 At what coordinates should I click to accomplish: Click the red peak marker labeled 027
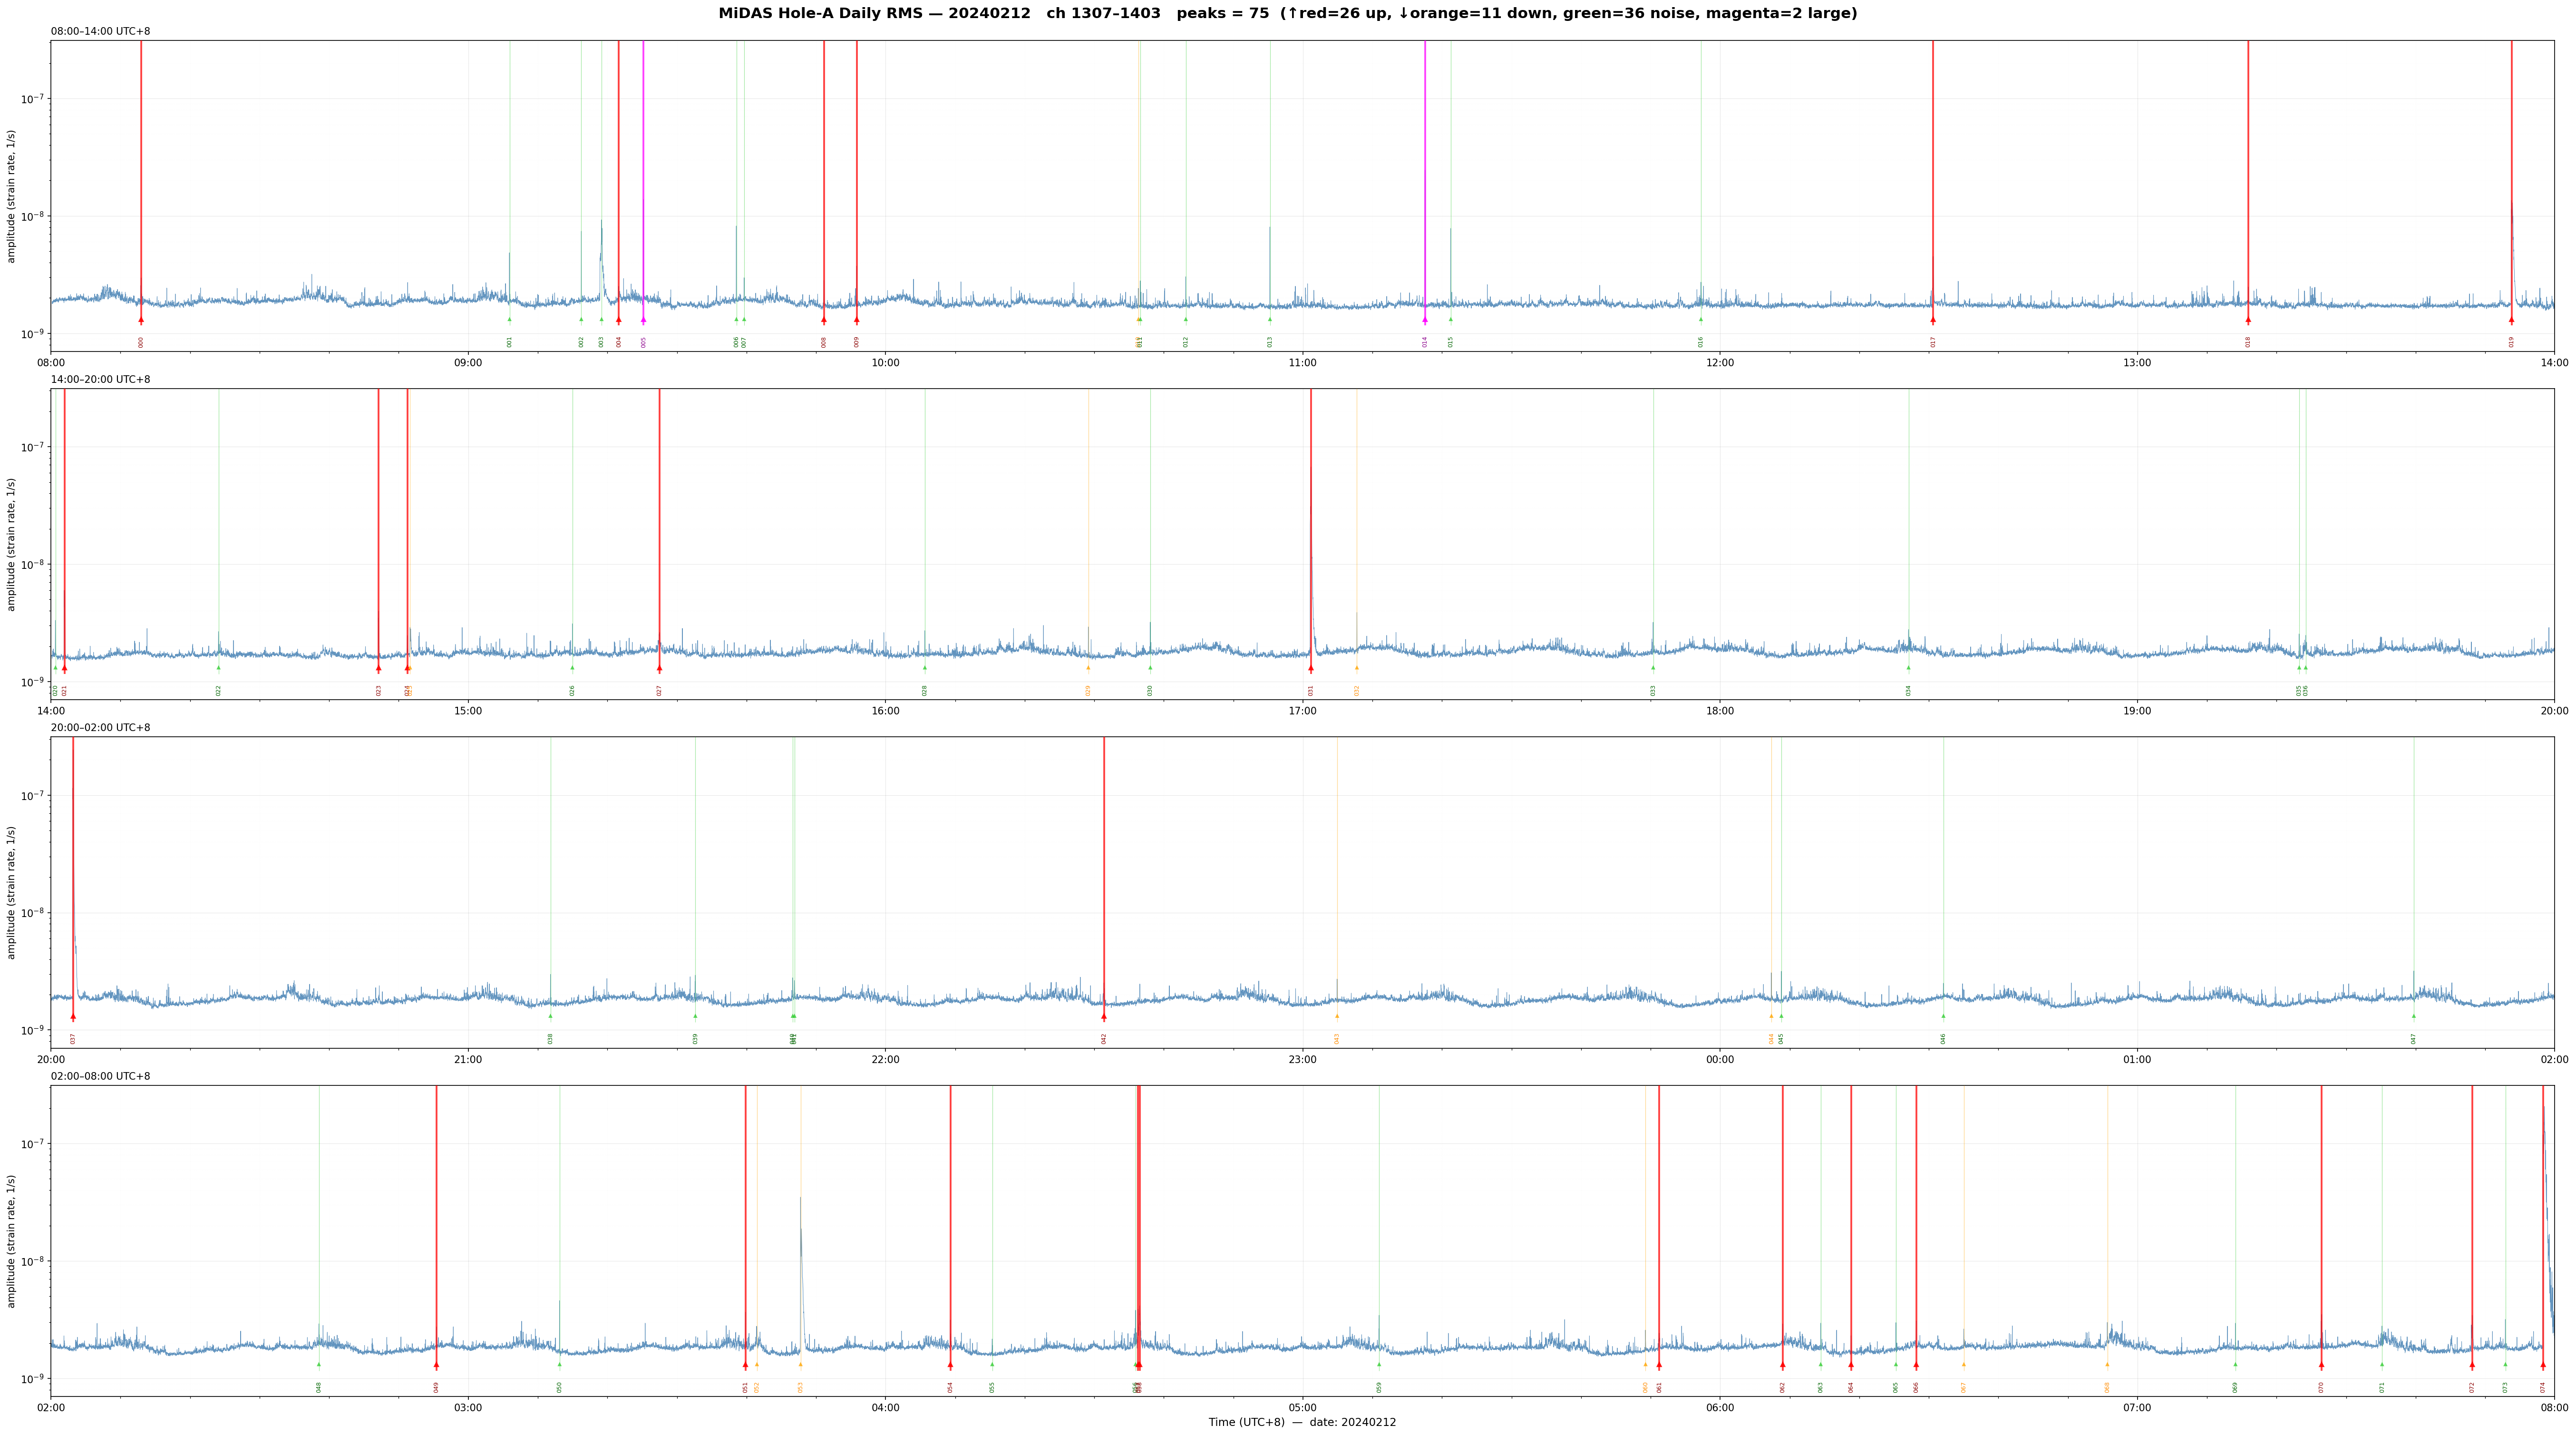click(x=659, y=668)
